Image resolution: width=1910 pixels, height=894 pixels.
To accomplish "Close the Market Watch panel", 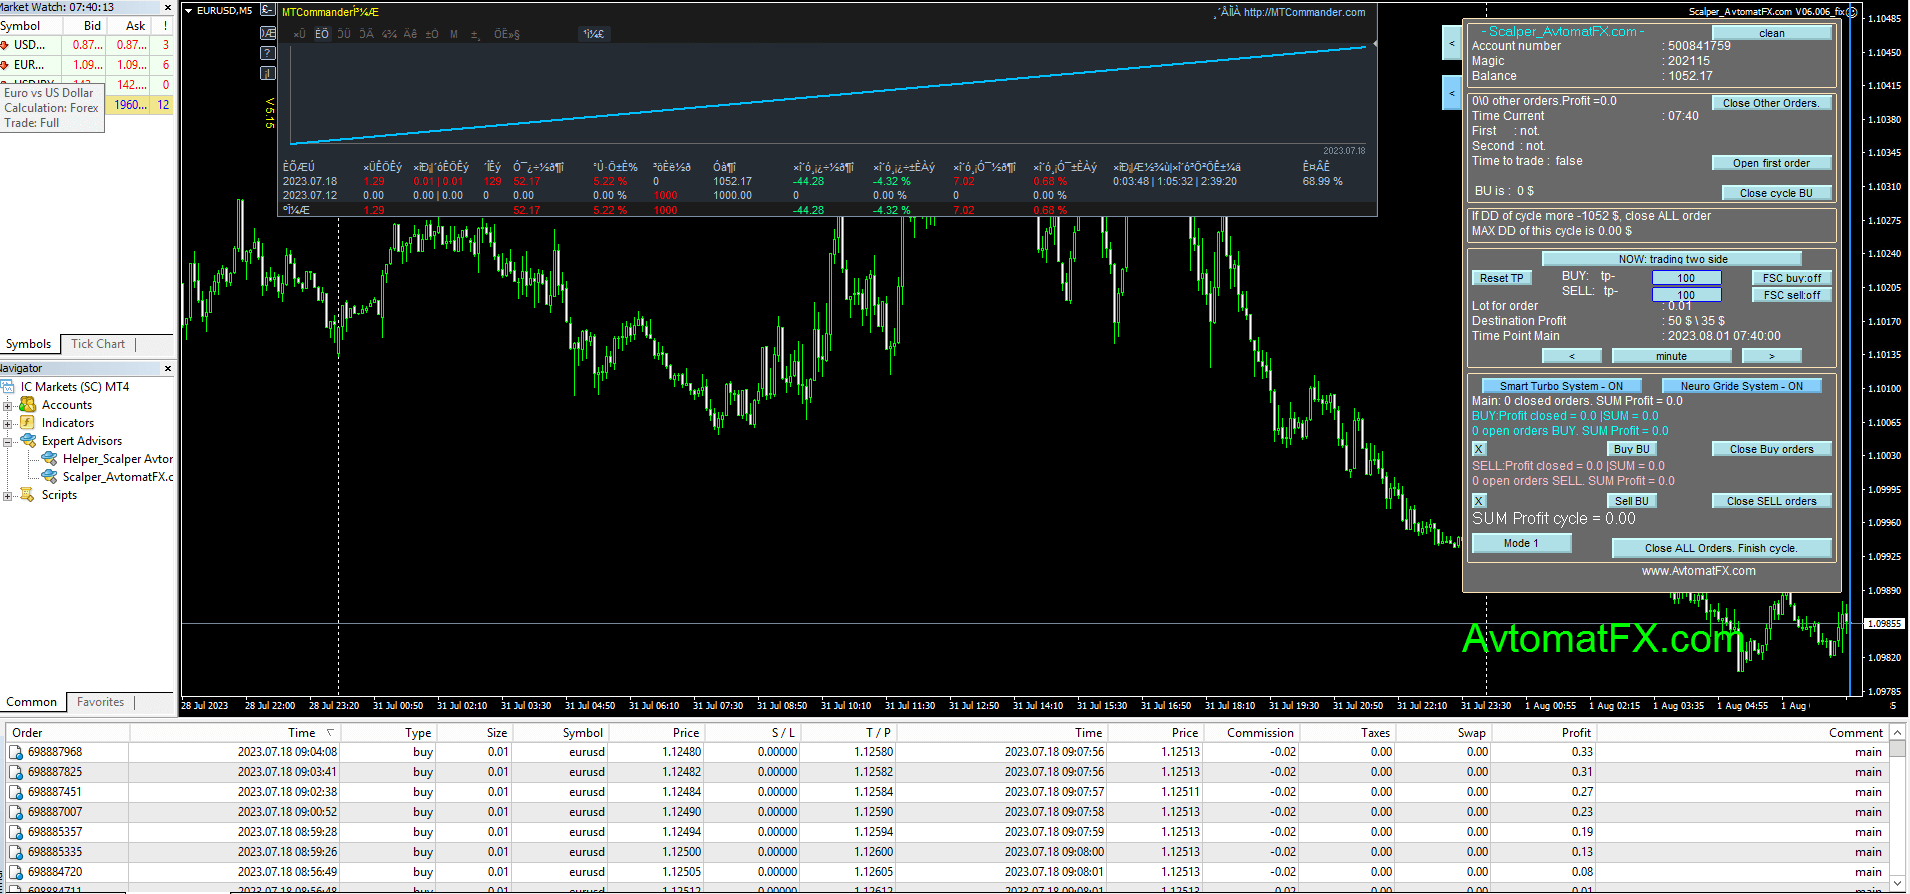I will click(168, 7).
